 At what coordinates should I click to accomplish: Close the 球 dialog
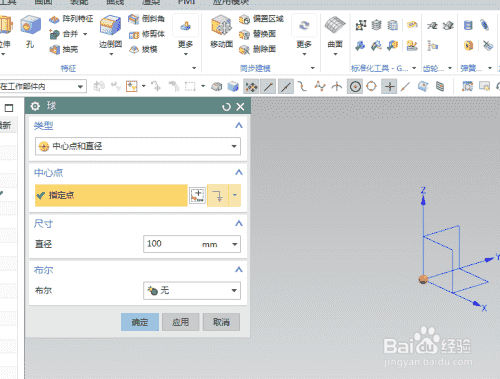[x=240, y=107]
